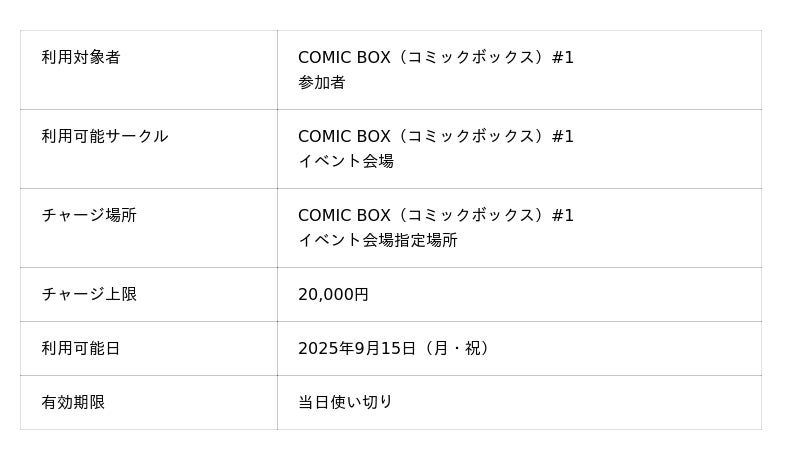
Task: Select the イベント会場指定場所 text
Action: [378, 241]
